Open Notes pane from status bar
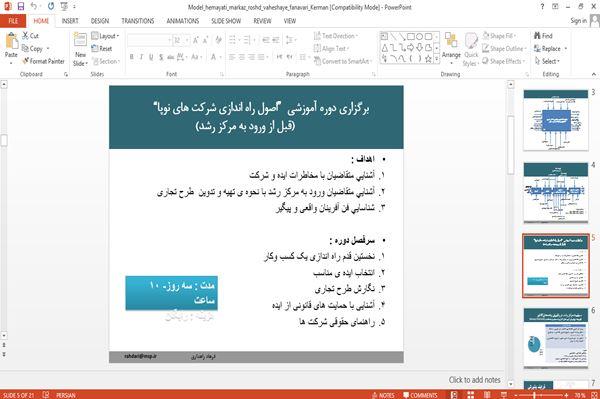The image size is (600, 399). tap(383, 395)
